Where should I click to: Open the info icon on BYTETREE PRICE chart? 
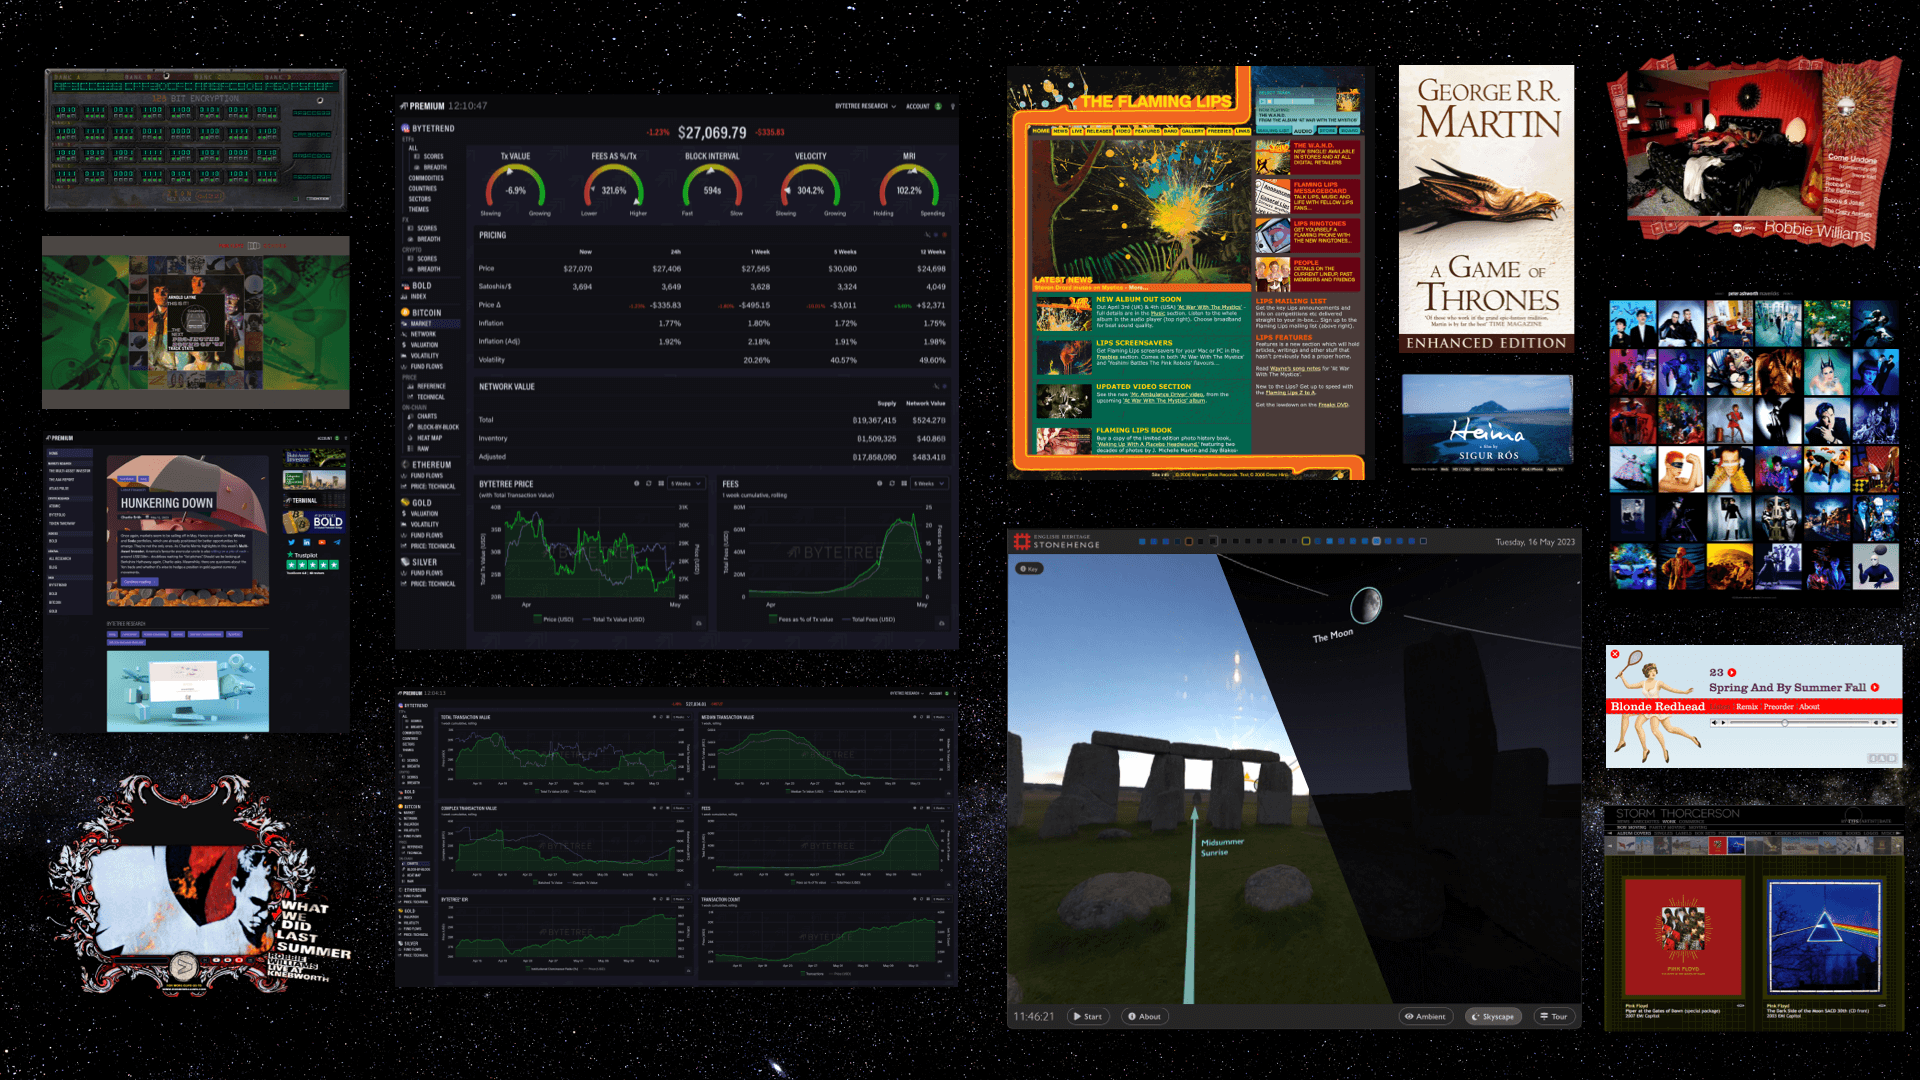click(636, 483)
